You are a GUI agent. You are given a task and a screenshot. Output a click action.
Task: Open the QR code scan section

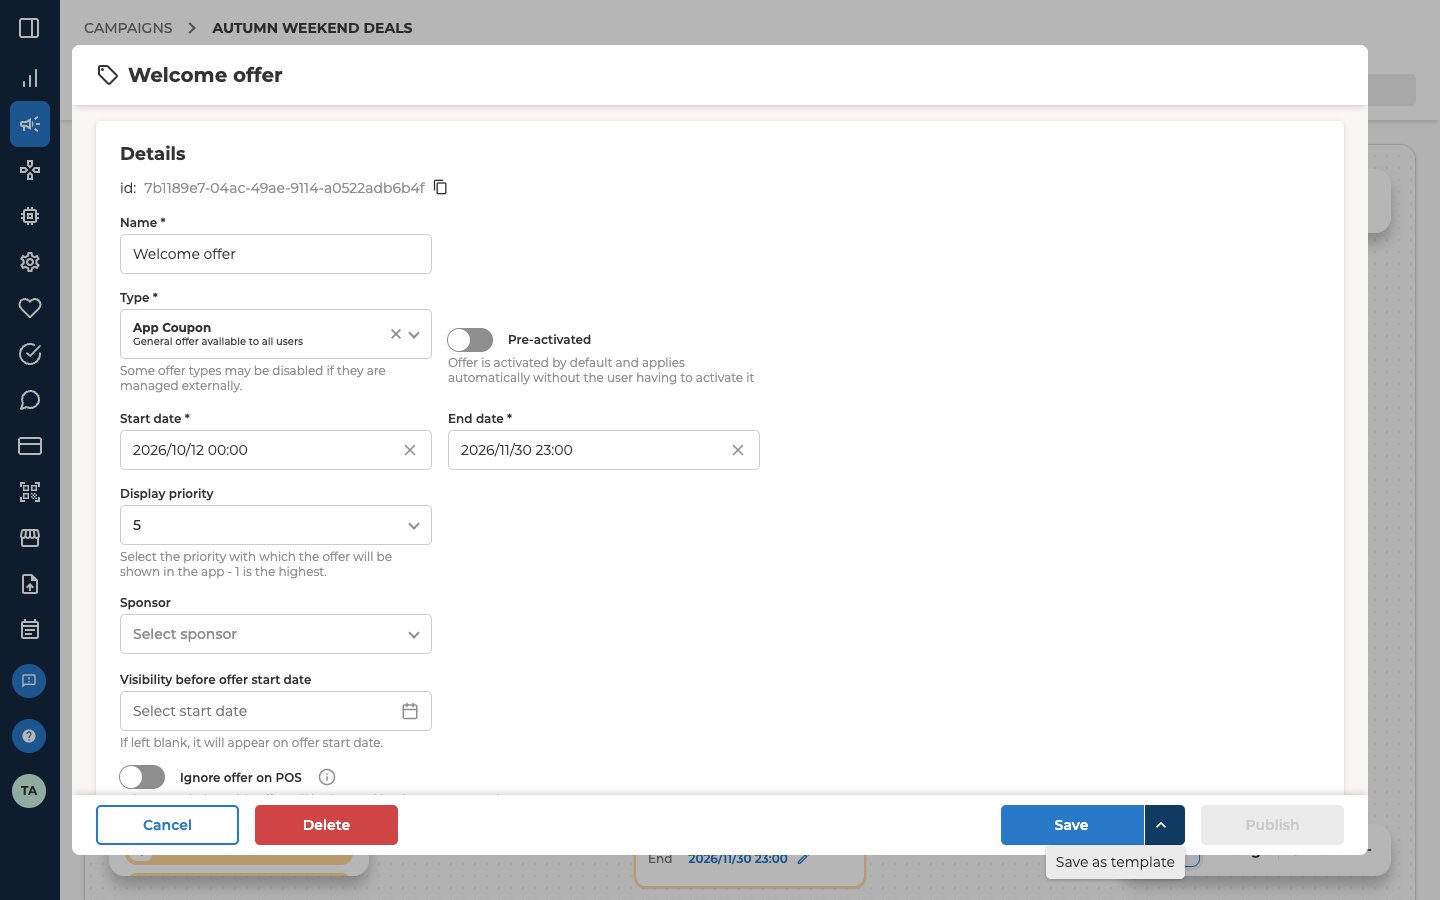point(30,492)
